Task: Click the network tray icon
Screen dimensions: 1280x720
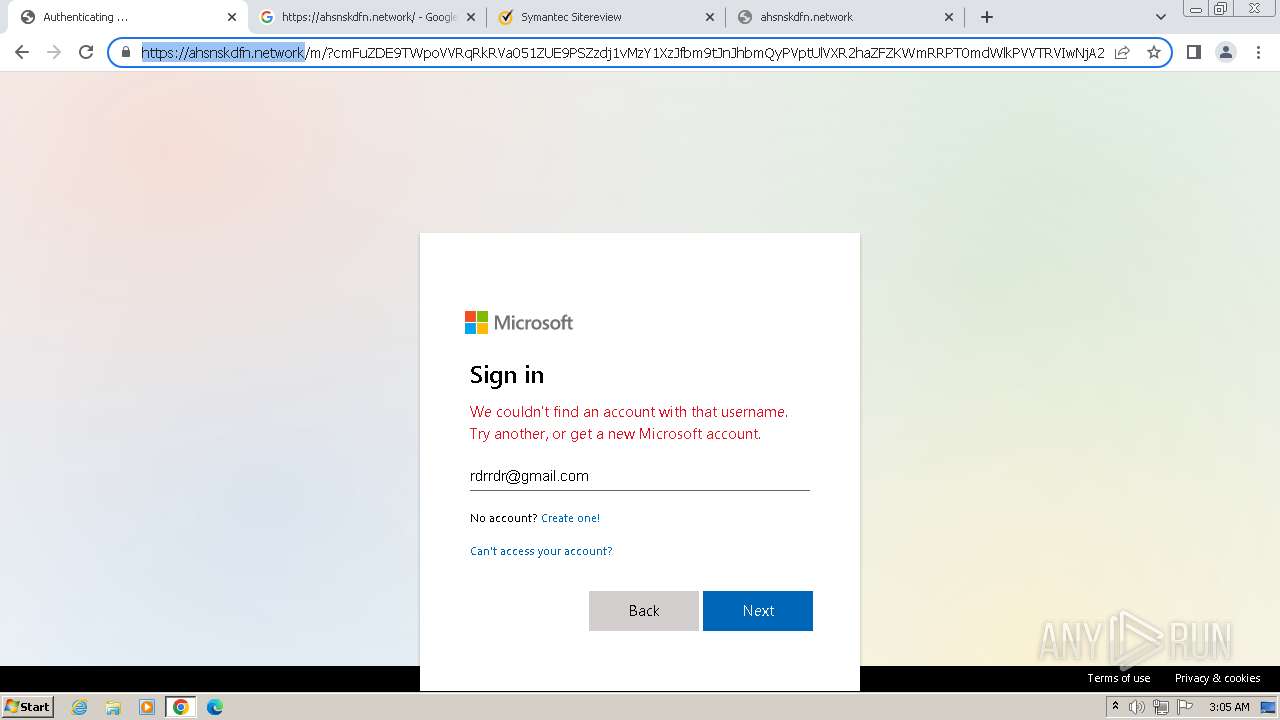Action: coord(1161,707)
